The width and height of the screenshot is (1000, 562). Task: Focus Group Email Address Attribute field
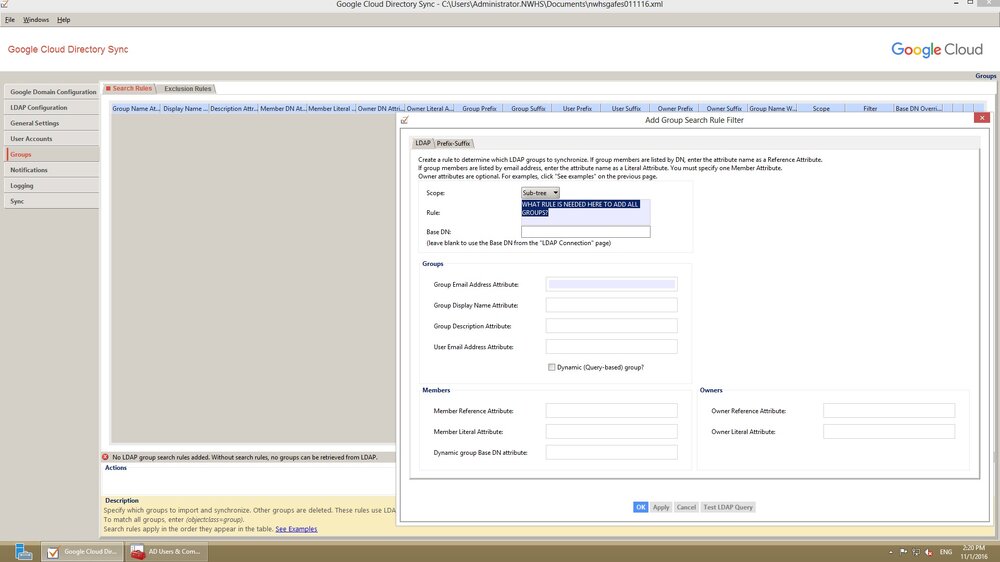coord(611,285)
